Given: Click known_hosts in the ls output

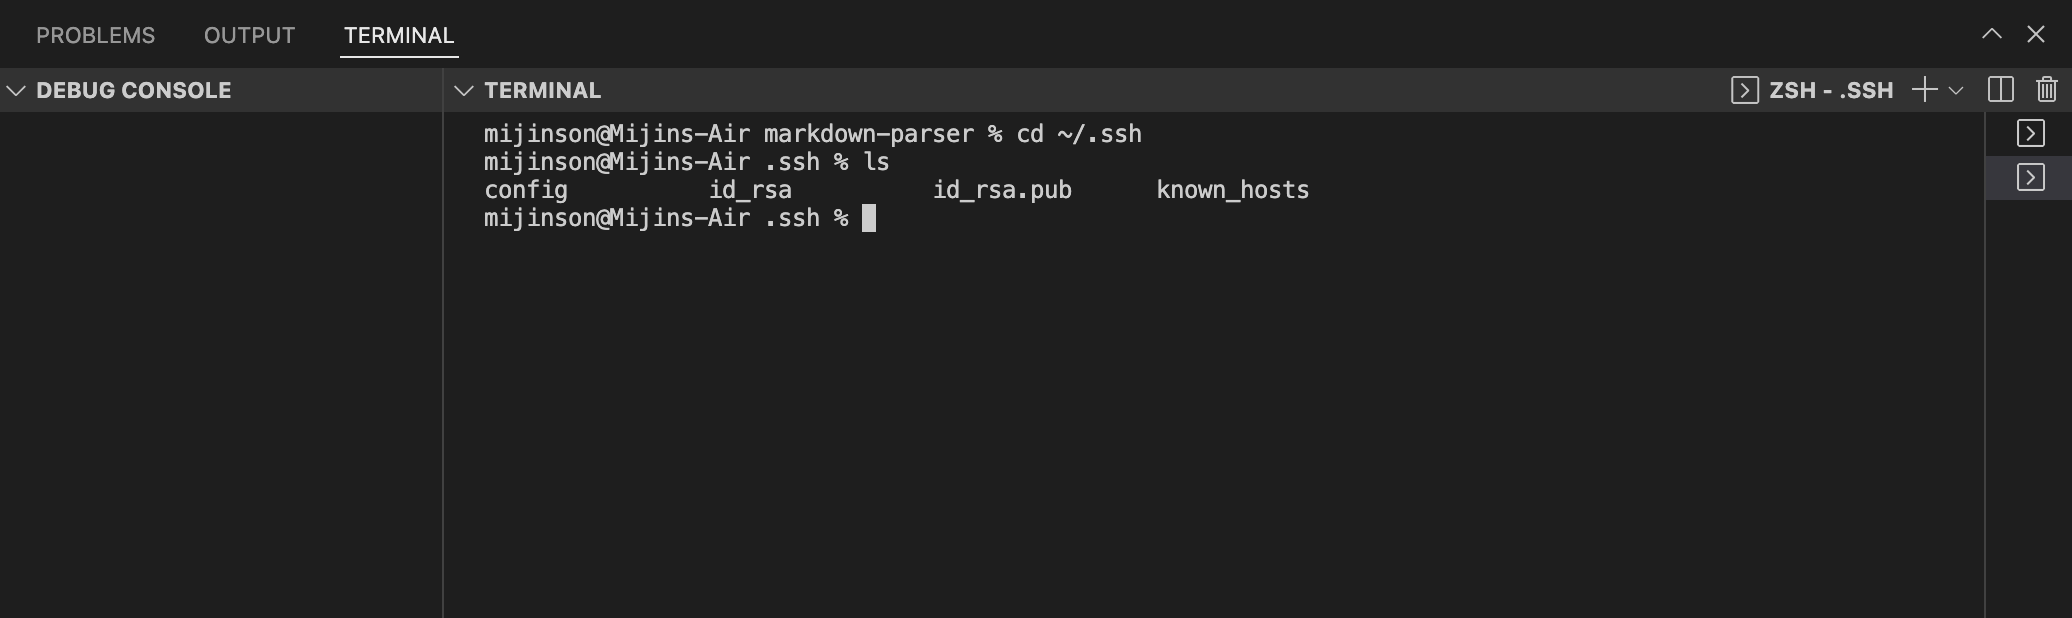Looking at the screenshot, I should (1233, 190).
